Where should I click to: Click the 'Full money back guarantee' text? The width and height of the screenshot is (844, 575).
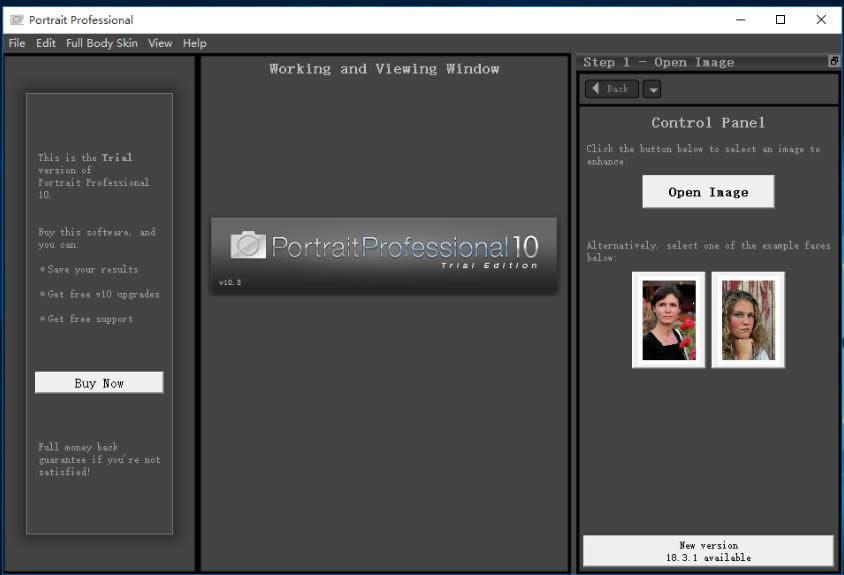click(x=99, y=459)
